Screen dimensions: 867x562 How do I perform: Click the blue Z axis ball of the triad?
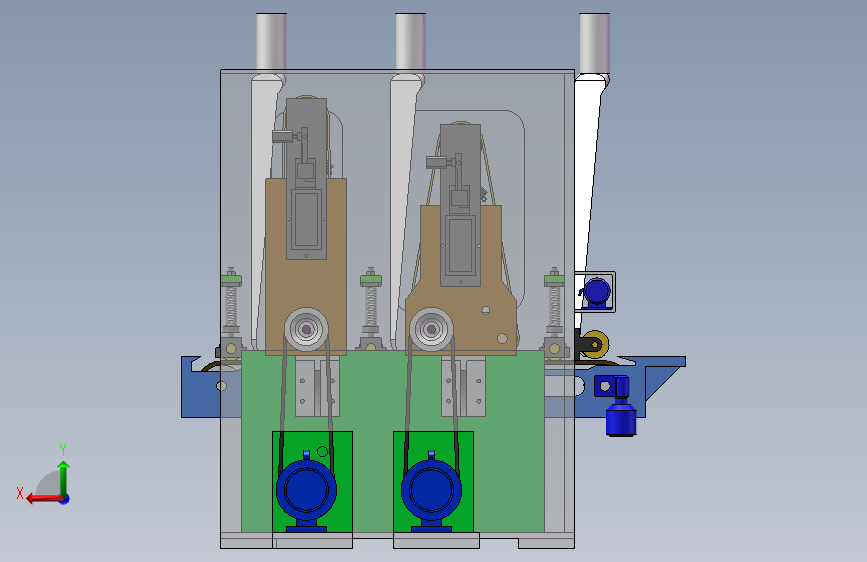(65, 499)
